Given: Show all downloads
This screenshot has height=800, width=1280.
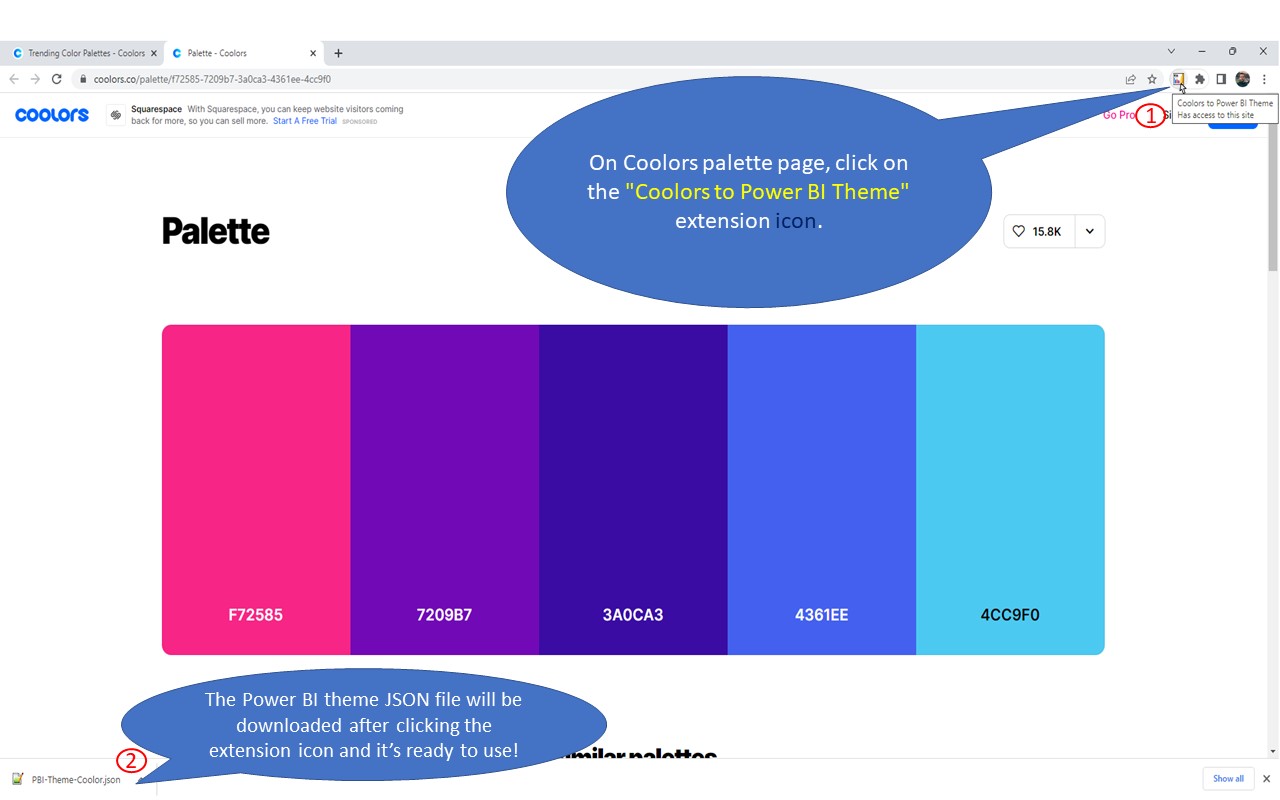Looking at the screenshot, I should 1228,779.
